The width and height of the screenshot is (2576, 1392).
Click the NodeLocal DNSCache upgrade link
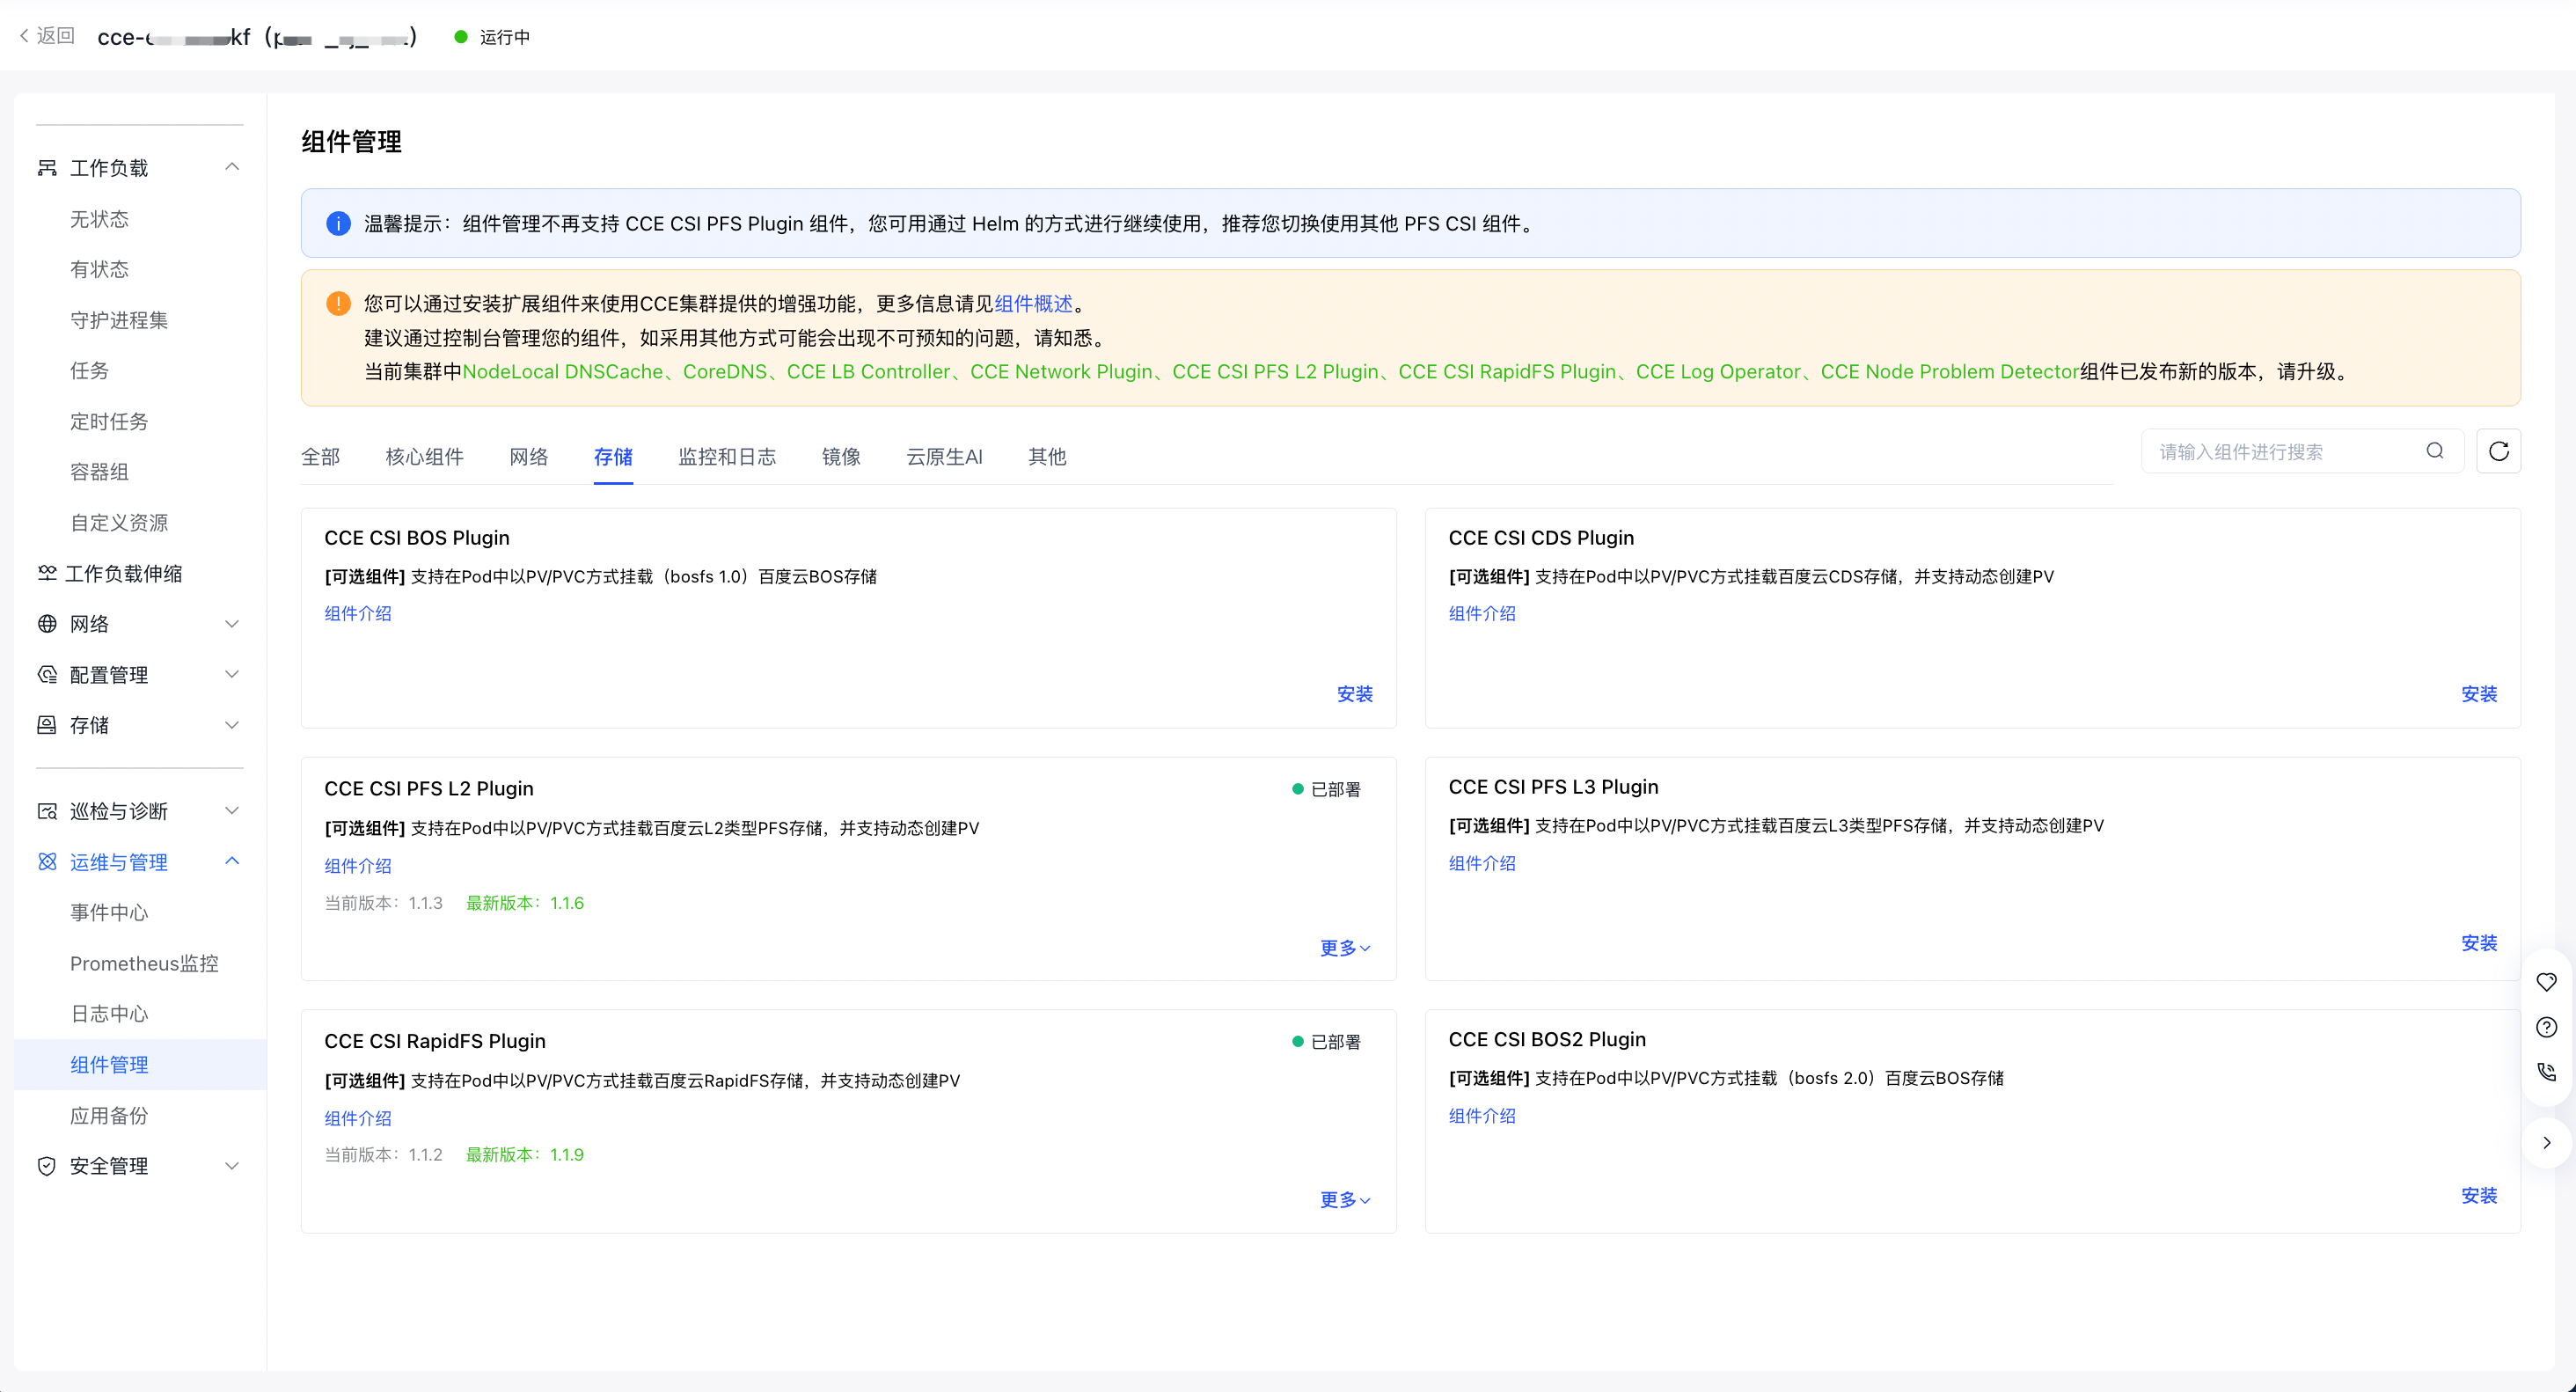coord(563,372)
